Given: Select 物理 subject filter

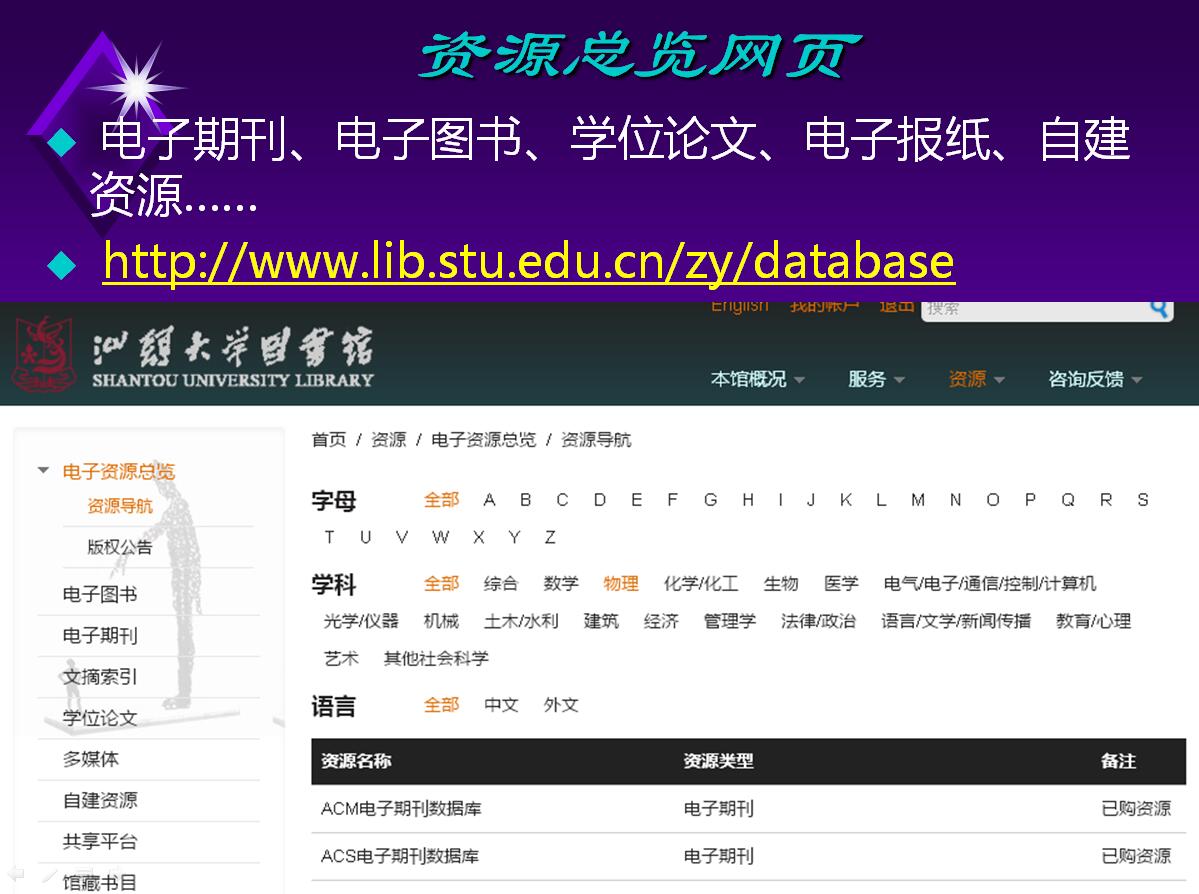Looking at the screenshot, I should 621,583.
